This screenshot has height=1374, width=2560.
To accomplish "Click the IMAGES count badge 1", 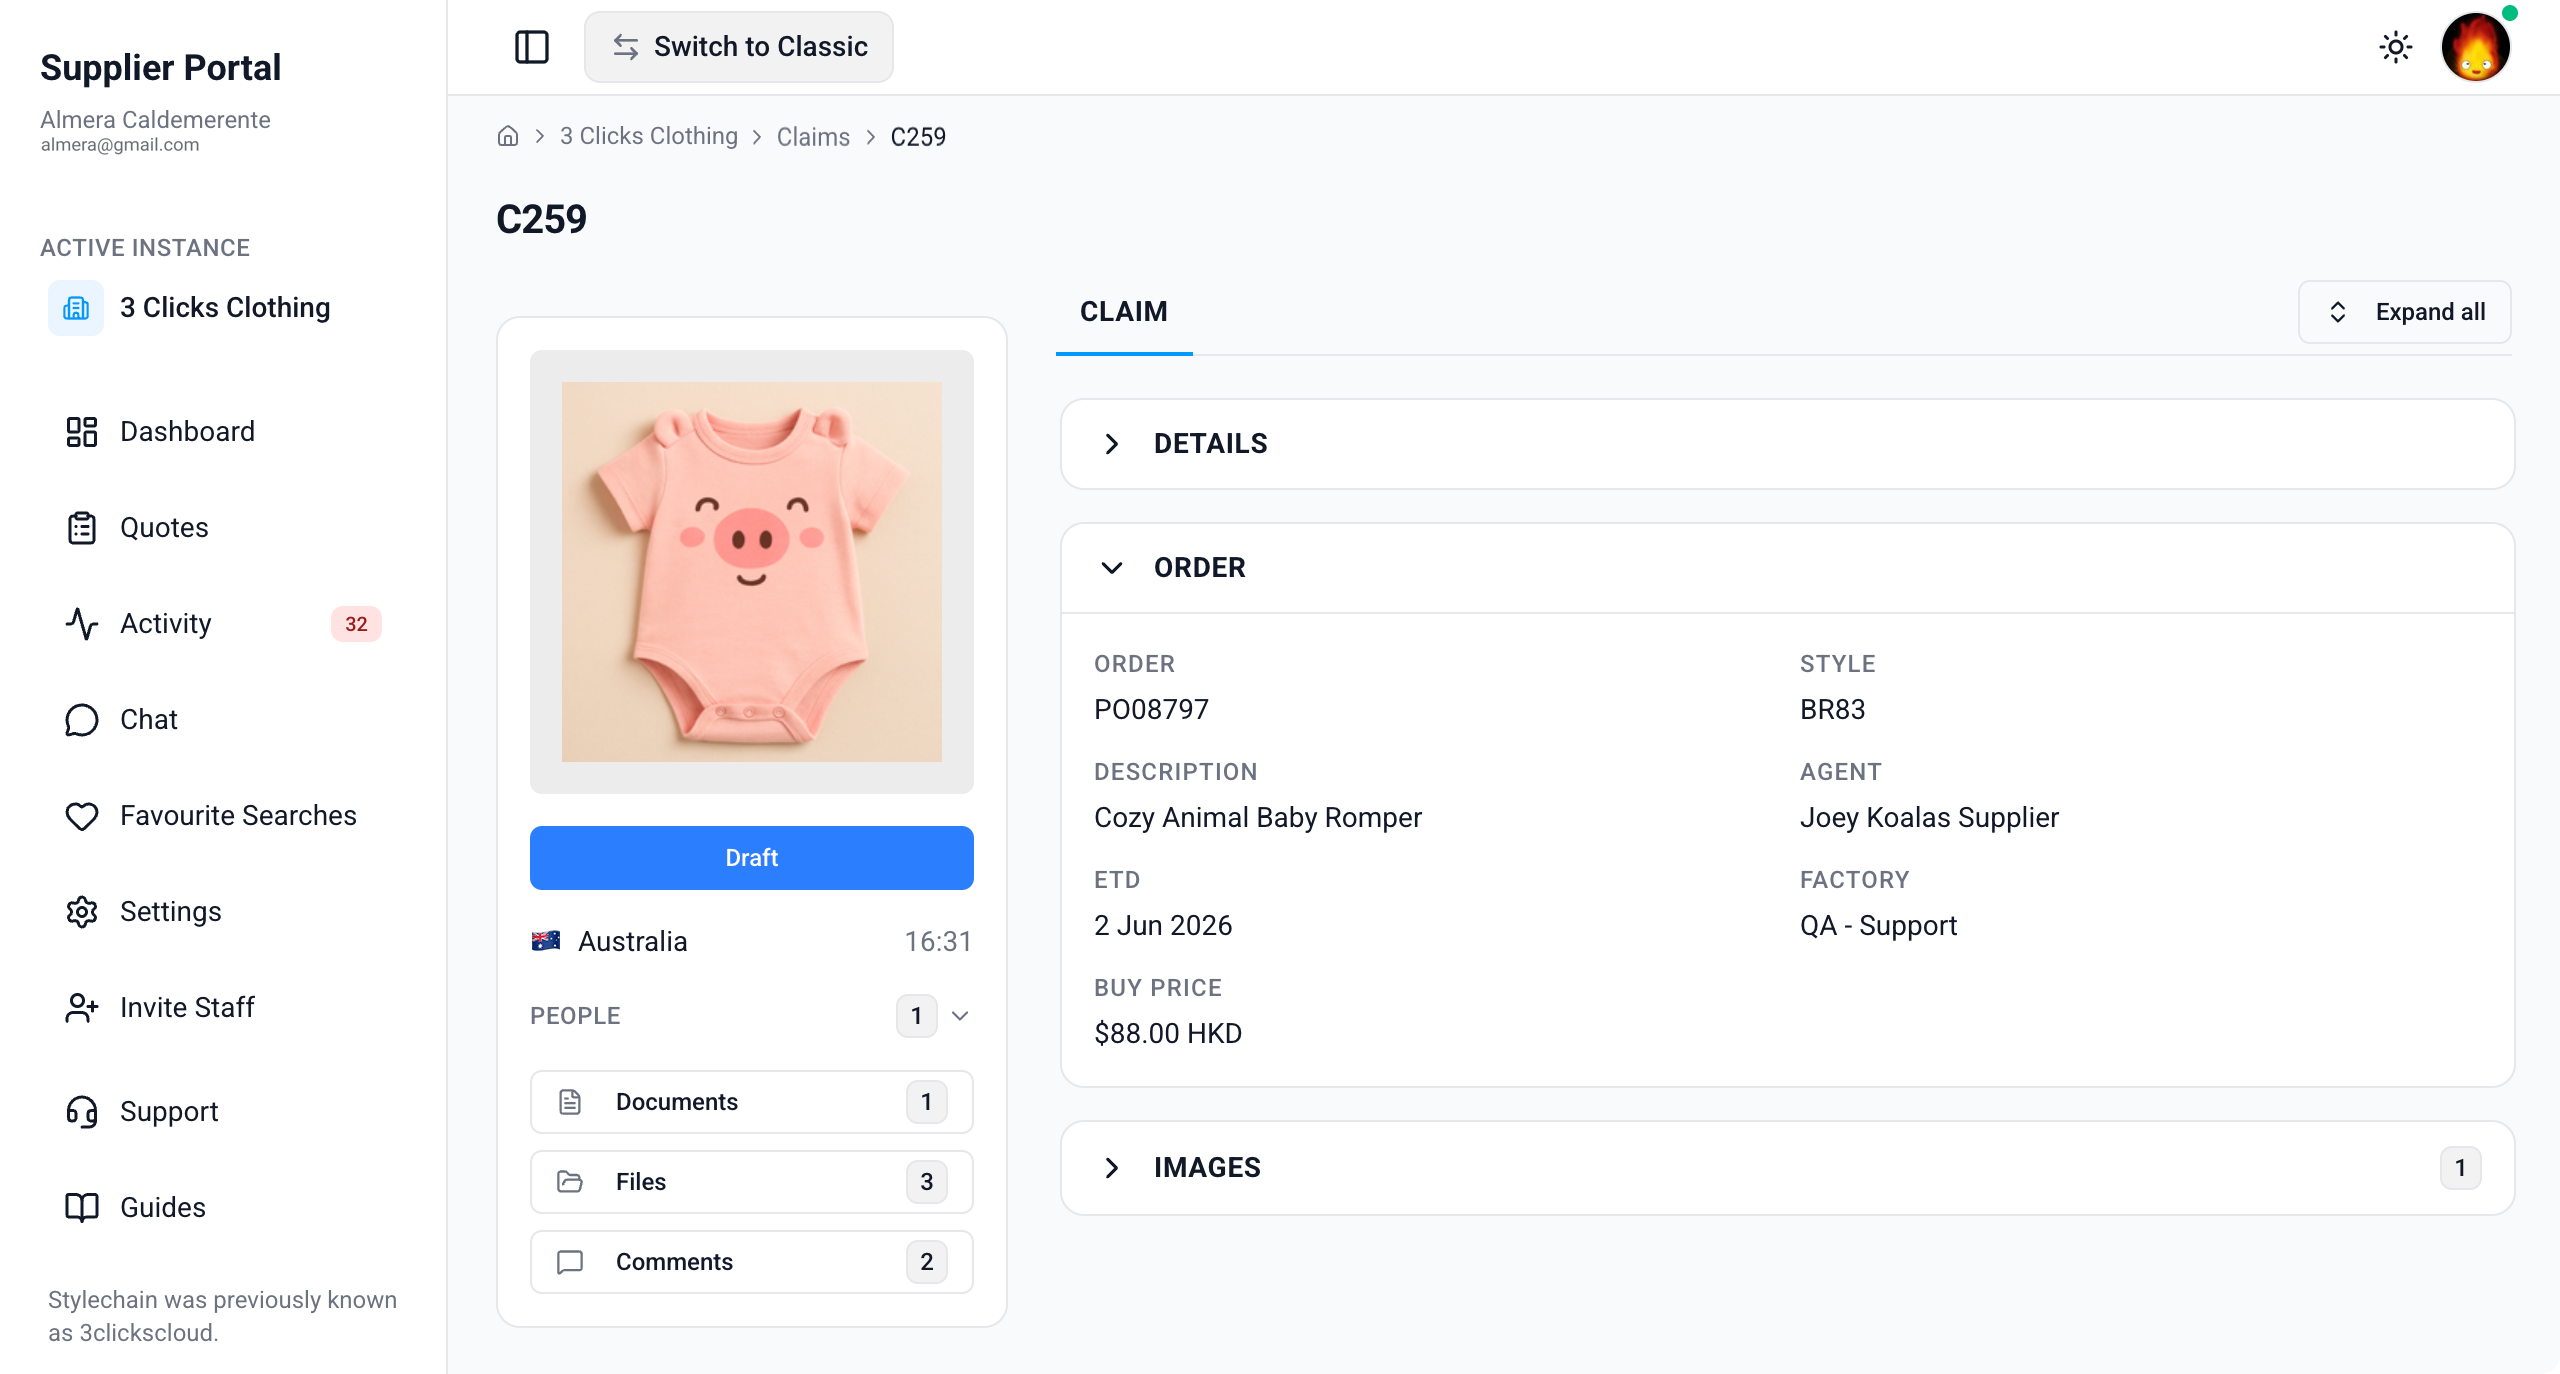I will point(2460,1168).
